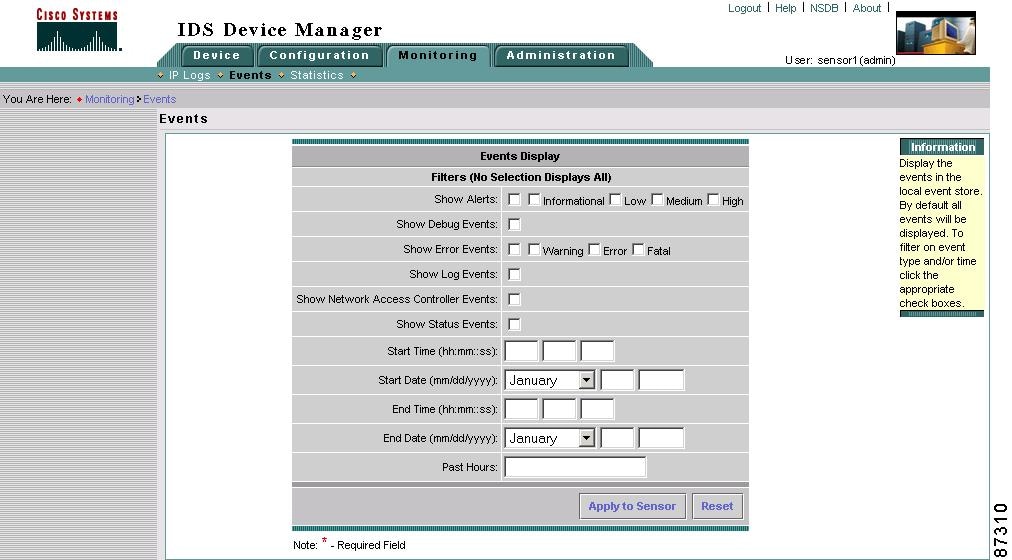Click the Apply to Sensor button
Viewport: 1012px width, 560px height.
[x=632, y=506]
